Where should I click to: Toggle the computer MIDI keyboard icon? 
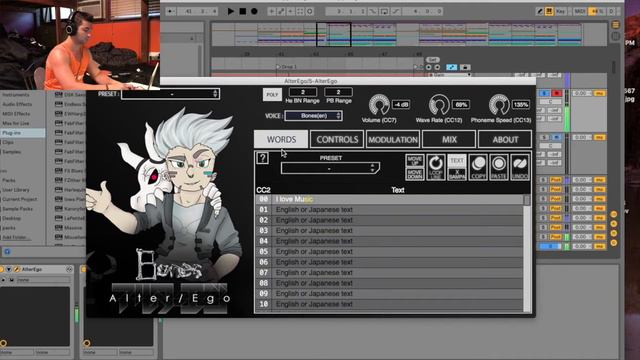tap(549, 11)
